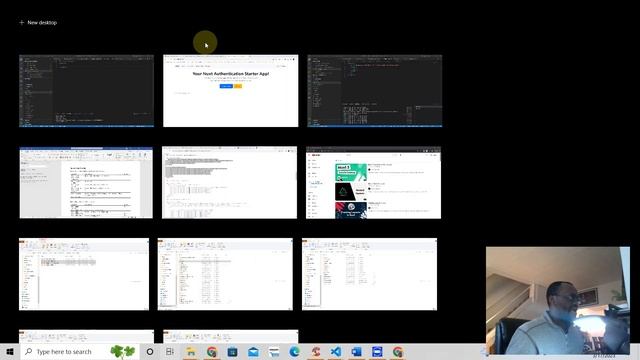The image size is (640, 360).
Task: Click the blue button in Nuxt app thumbnail
Action: coord(226,86)
